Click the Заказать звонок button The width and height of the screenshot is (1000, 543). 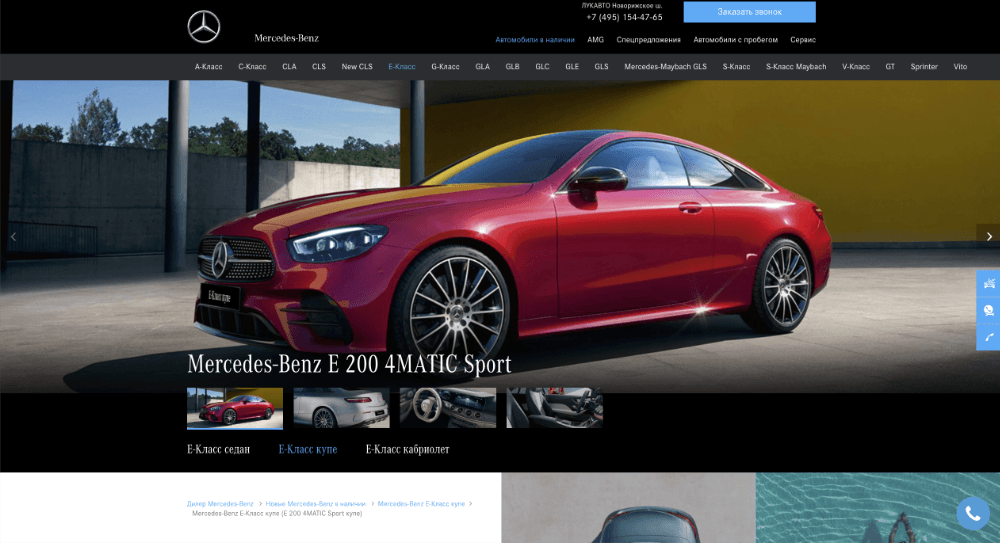click(749, 12)
